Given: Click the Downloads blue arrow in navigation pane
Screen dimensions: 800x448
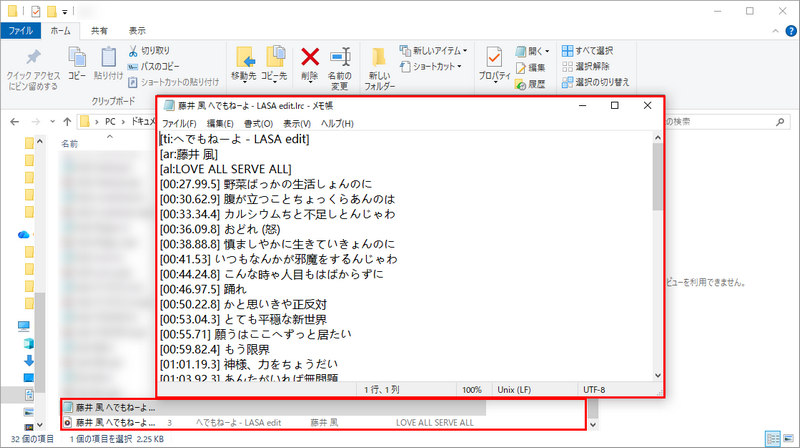Looking at the screenshot, I should click(x=29, y=360).
